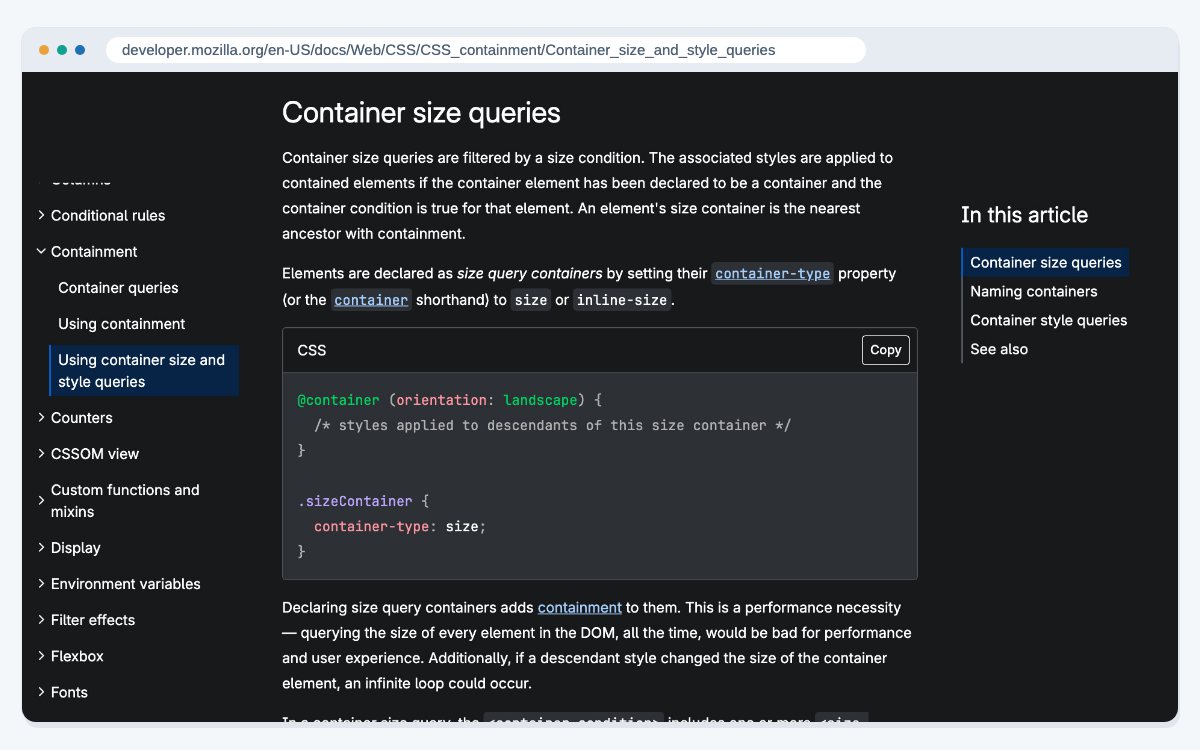This screenshot has width=1200, height=750.
Task: Expand the Conditional rules sidebar section
Action: (41, 215)
